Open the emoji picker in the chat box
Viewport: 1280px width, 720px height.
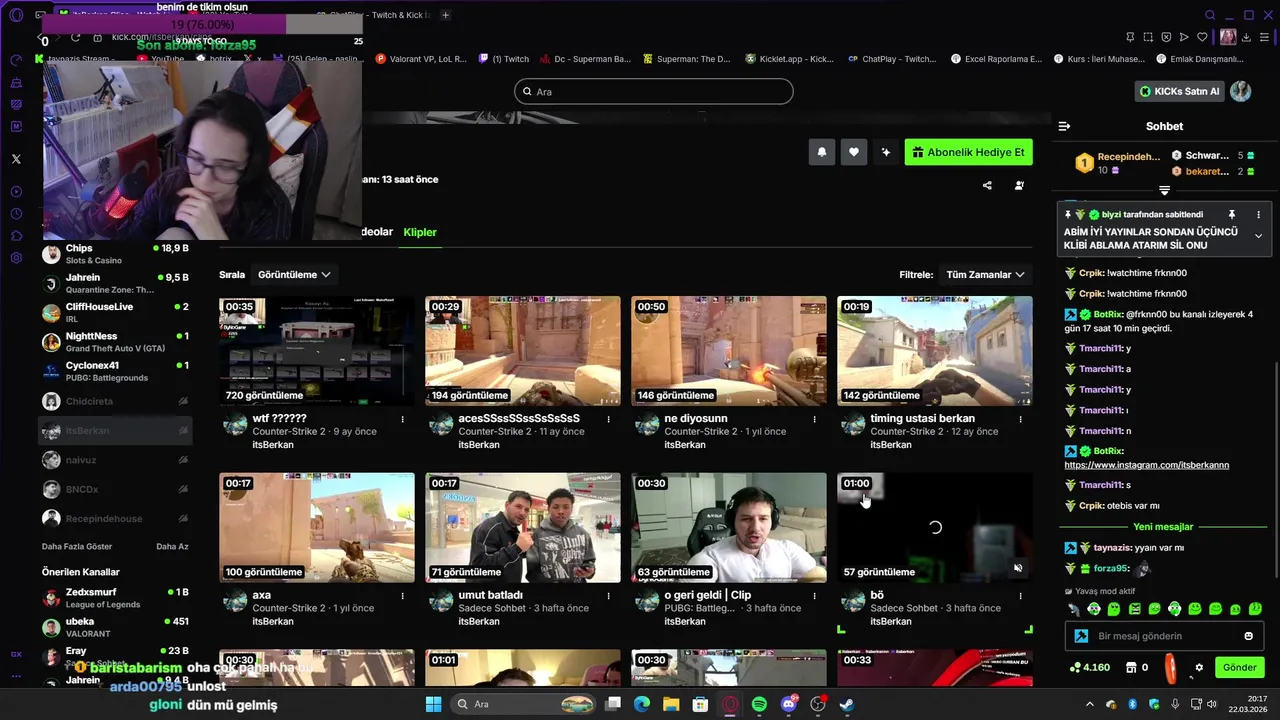pyautogui.click(x=1248, y=636)
